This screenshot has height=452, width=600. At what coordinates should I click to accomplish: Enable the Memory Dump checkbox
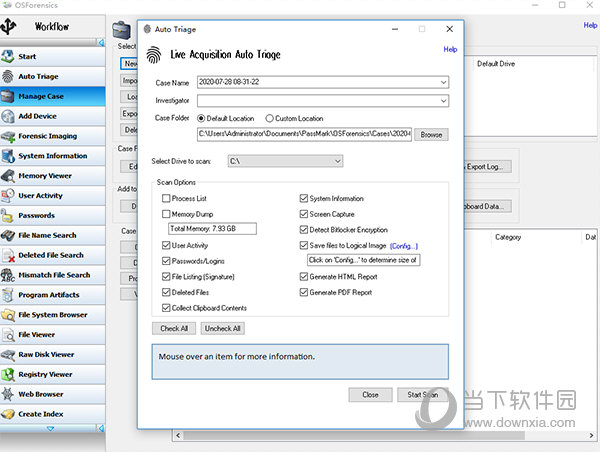166,214
